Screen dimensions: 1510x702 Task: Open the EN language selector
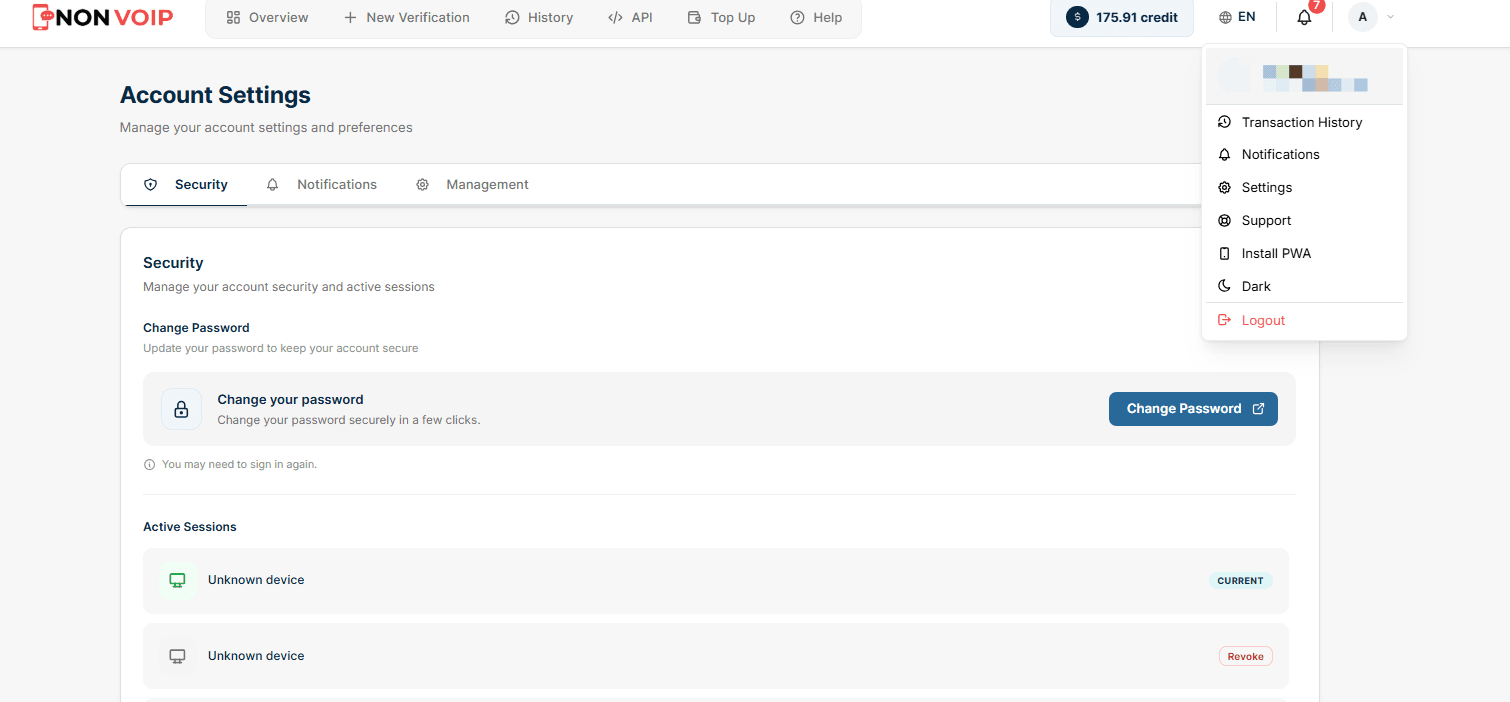tap(1237, 17)
